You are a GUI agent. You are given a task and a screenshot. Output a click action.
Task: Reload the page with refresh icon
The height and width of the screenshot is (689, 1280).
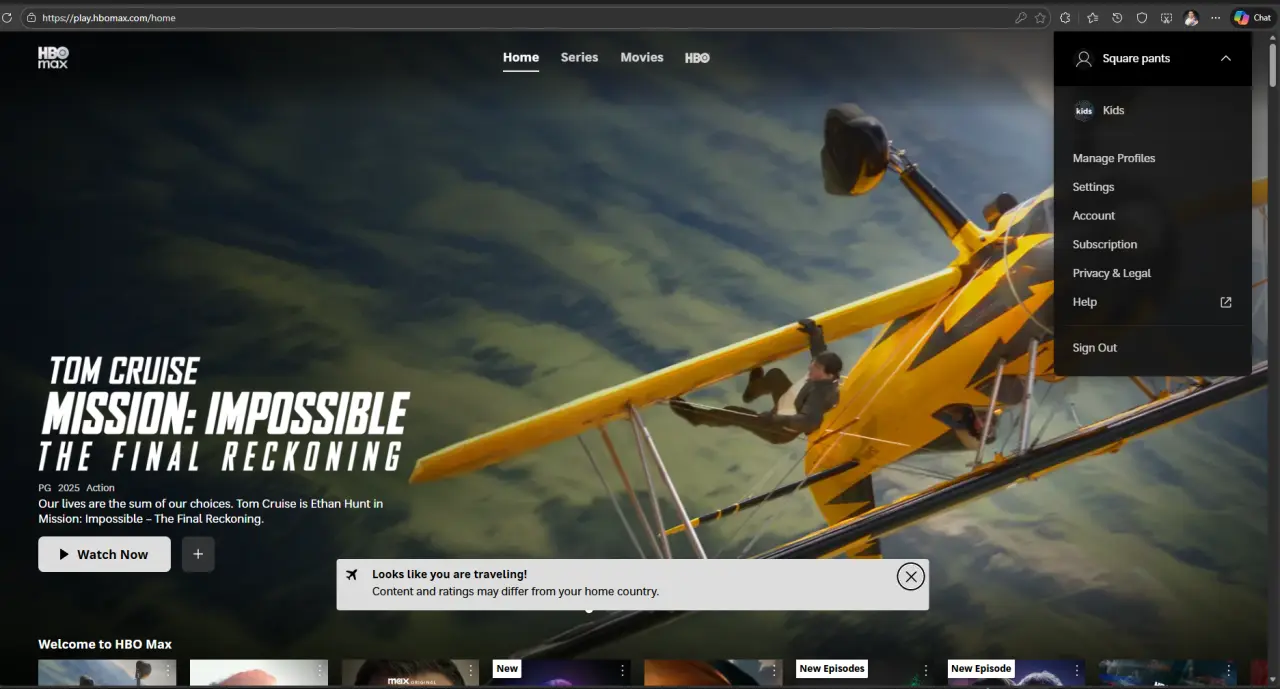tap(7, 18)
